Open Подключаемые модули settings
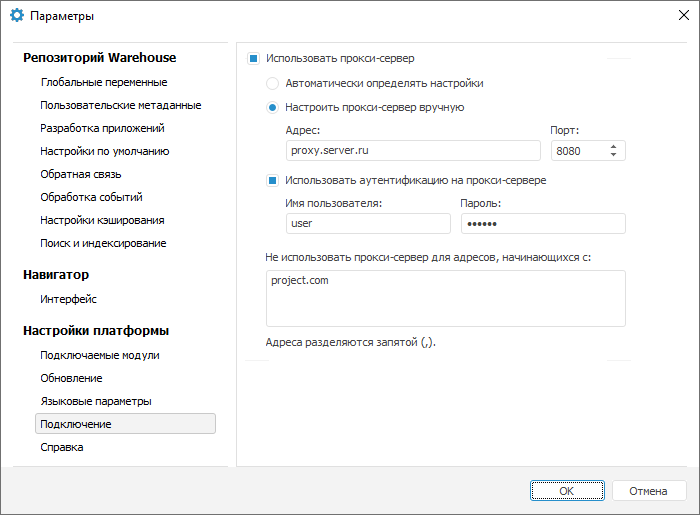 coord(100,355)
